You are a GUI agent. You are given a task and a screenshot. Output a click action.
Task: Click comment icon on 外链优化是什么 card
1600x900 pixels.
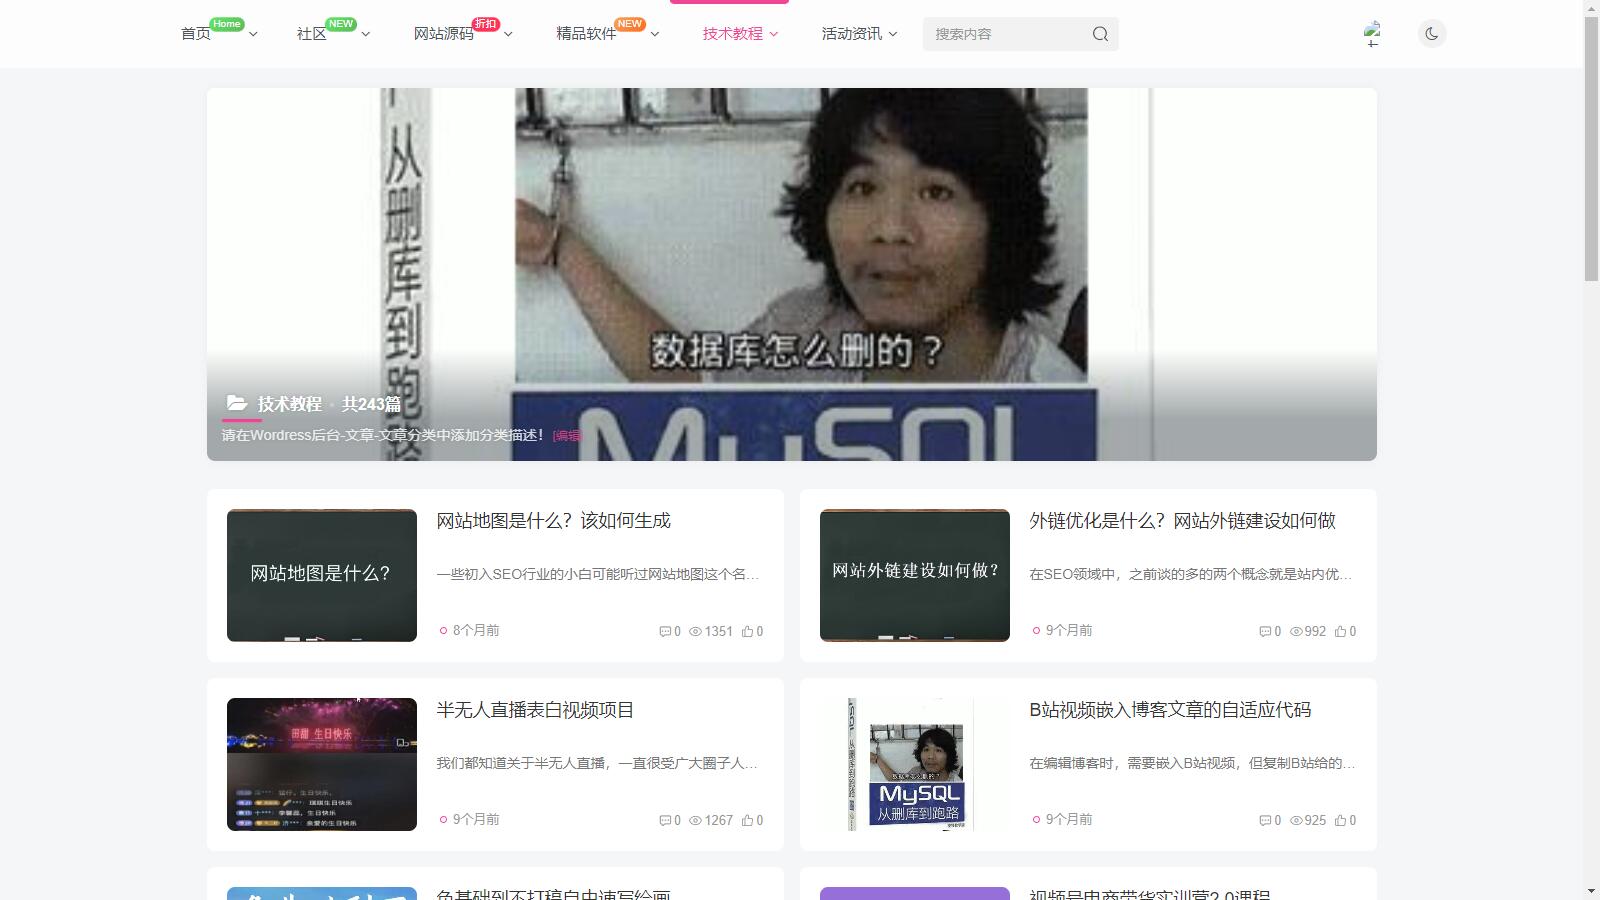click(1264, 631)
